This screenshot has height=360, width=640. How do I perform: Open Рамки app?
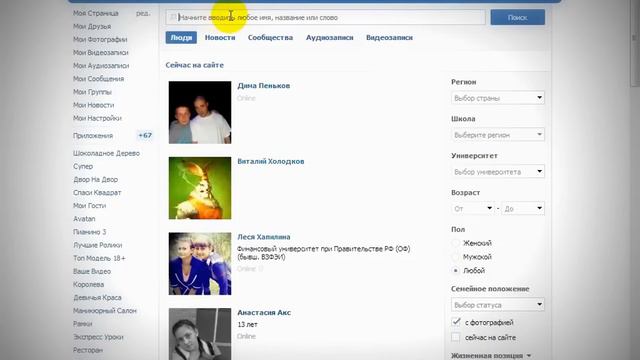tap(82, 324)
